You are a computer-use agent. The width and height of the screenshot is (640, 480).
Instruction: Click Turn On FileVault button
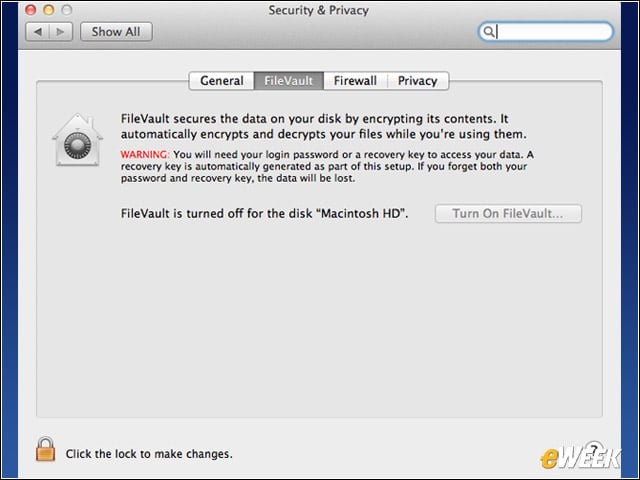click(508, 213)
